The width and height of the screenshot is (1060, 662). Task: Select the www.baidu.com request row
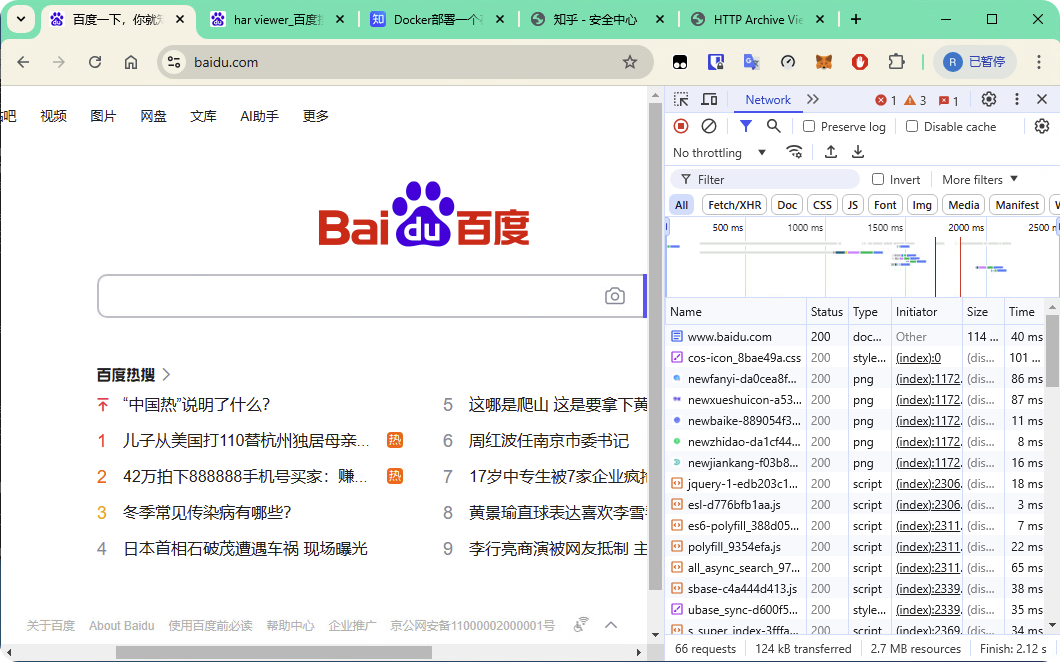(857, 336)
